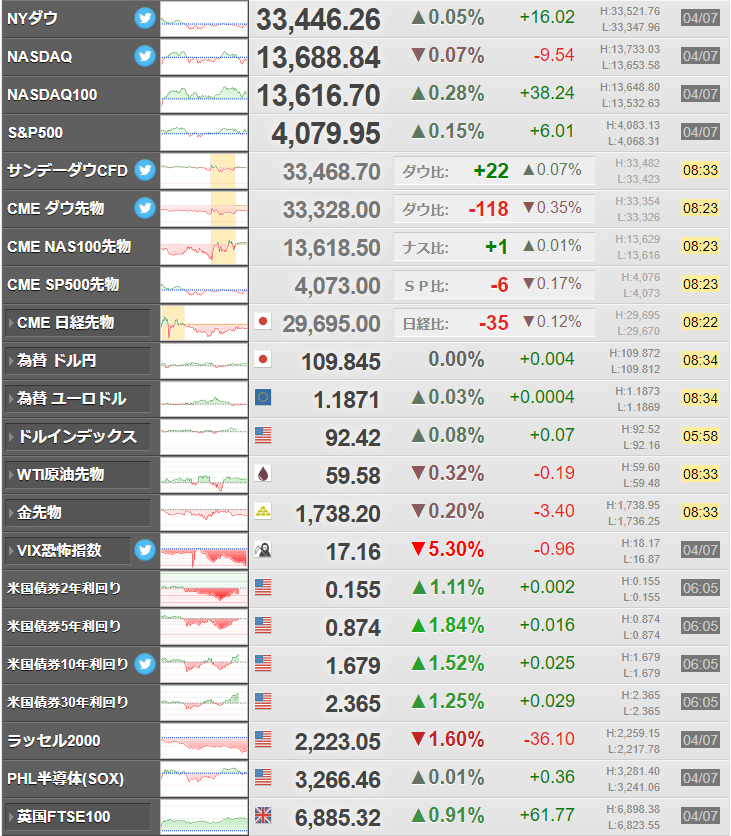
Task: Expand the ドルインデックス row
Action: coord(77,437)
